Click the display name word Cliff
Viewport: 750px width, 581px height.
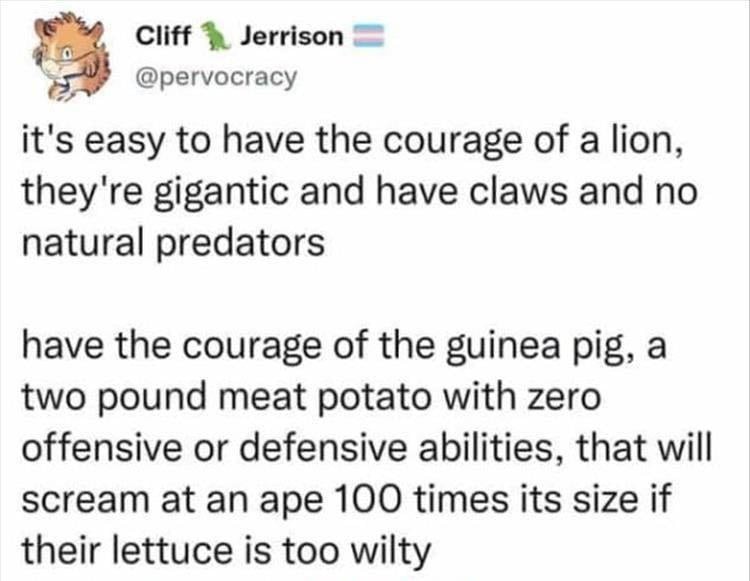pos(164,35)
